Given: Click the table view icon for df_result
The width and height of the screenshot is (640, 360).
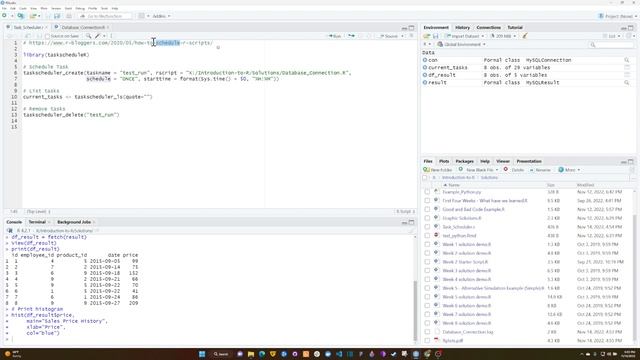Looking at the screenshot, I should (627, 75).
